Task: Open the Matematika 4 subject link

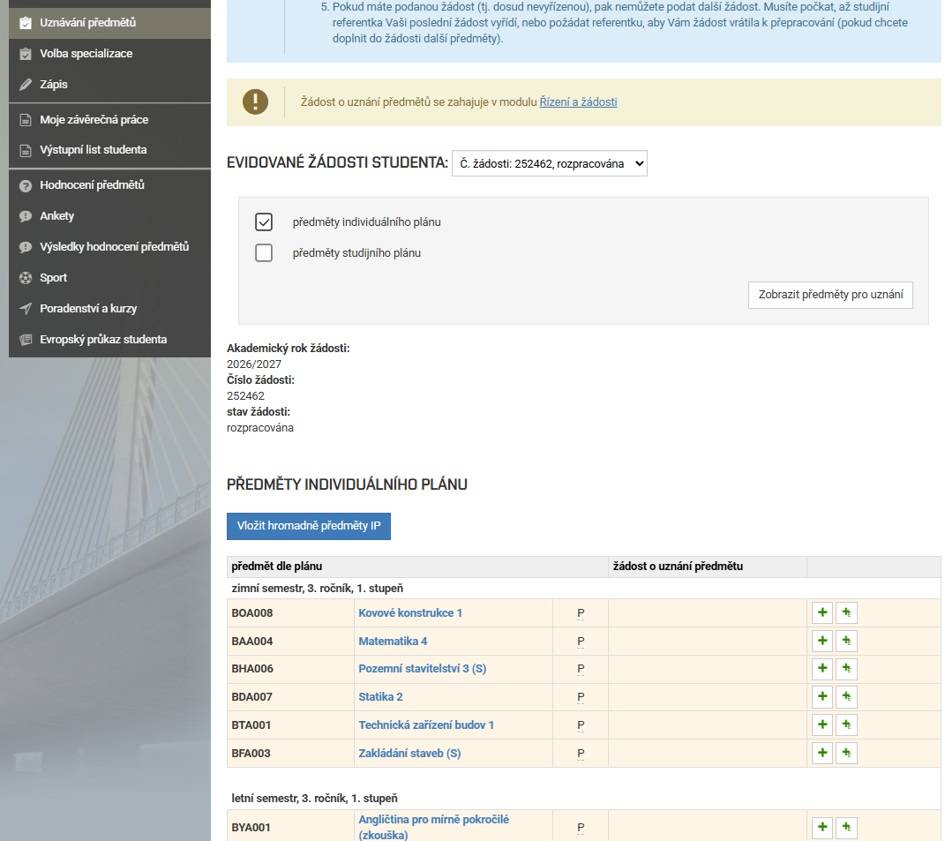Action: (x=393, y=641)
